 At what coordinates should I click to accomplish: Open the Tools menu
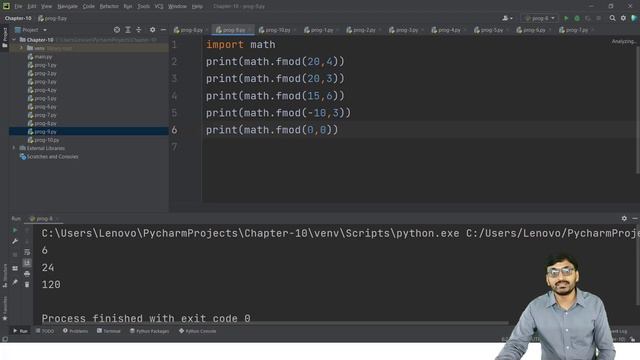point(143,7)
